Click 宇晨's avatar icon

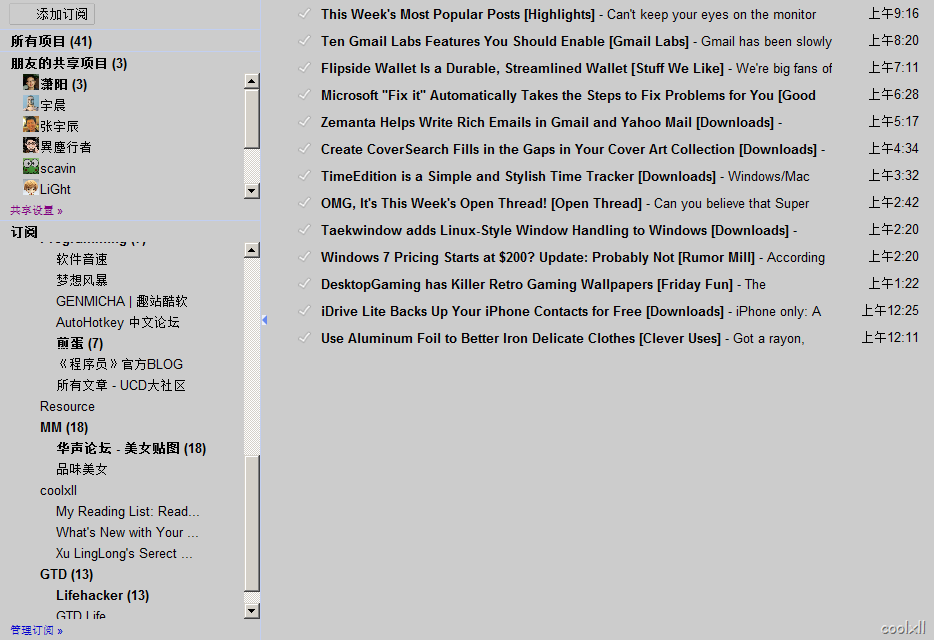click(31, 104)
